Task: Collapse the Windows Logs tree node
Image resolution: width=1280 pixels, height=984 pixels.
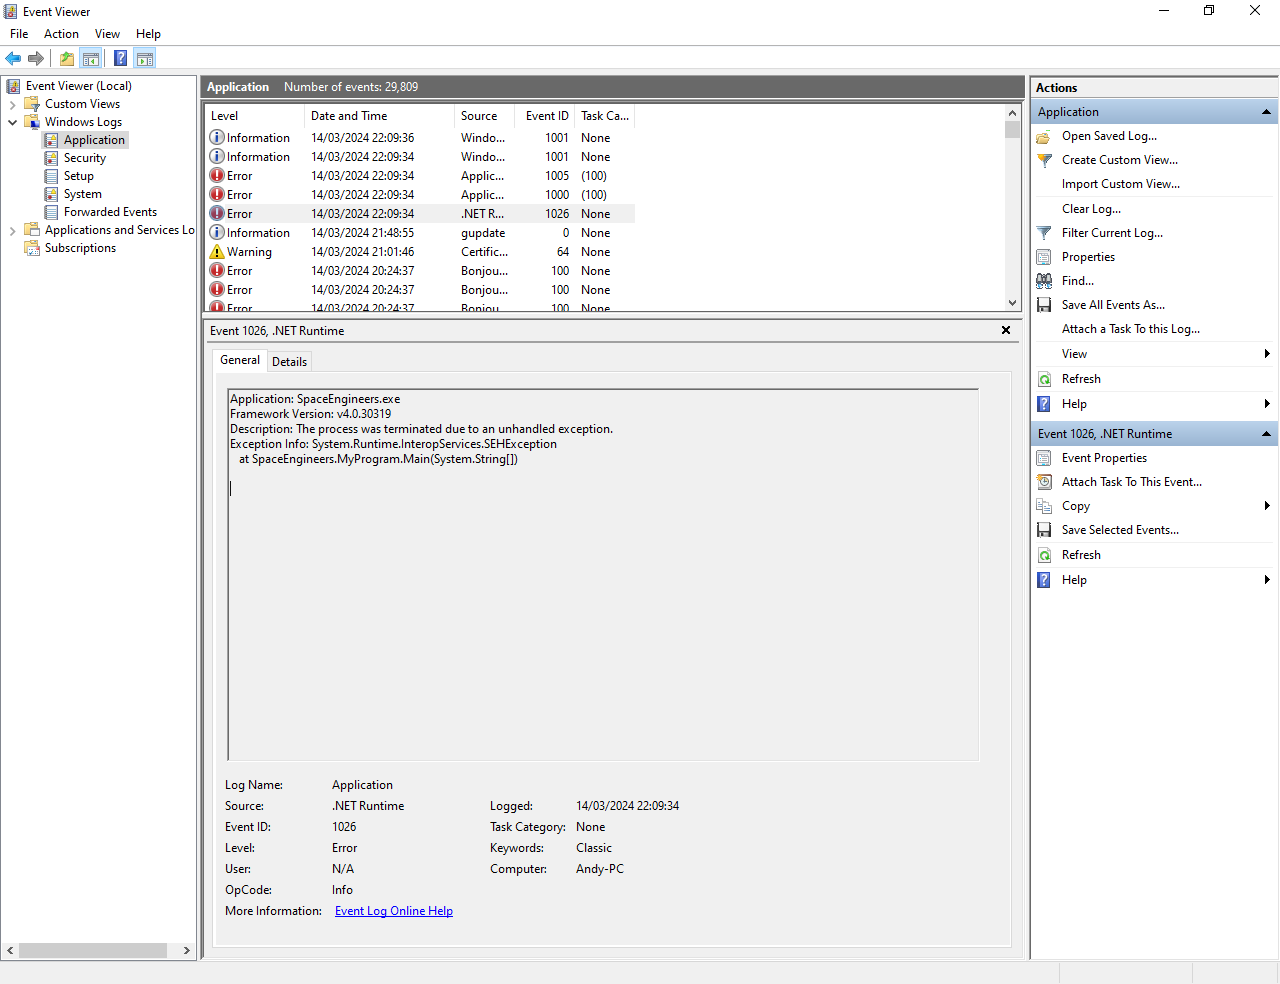Action: tap(12, 122)
